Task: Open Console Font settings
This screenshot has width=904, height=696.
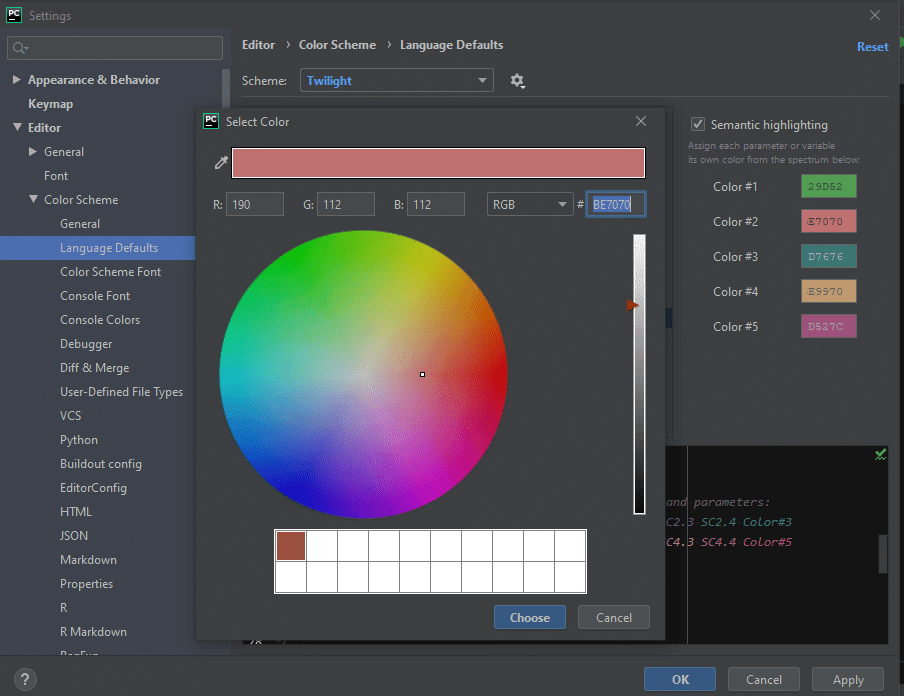Action: tap(95, 296)
